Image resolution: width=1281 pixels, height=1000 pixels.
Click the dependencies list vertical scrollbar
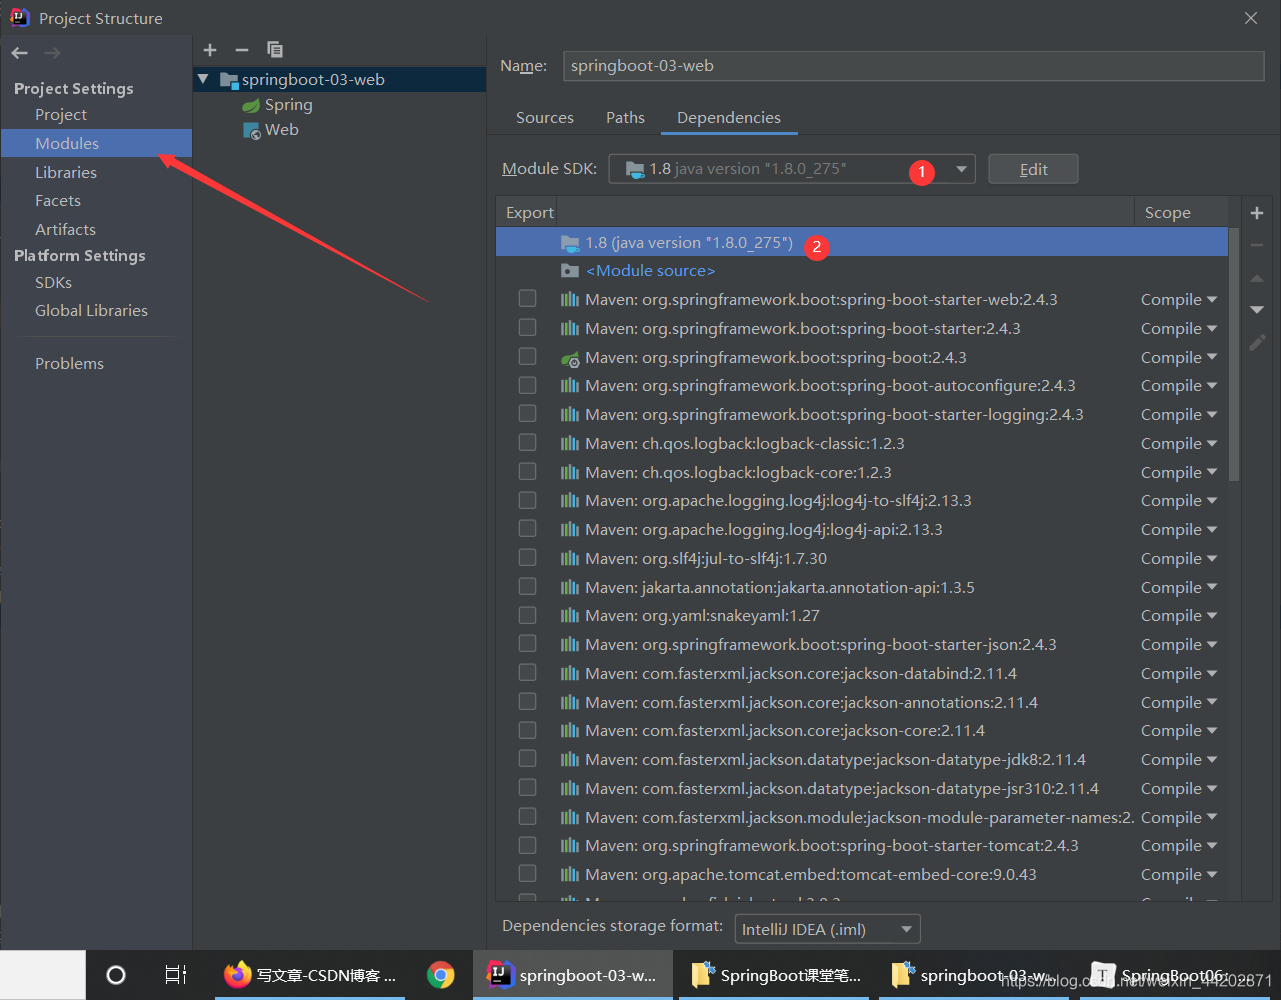point(1234,355)
